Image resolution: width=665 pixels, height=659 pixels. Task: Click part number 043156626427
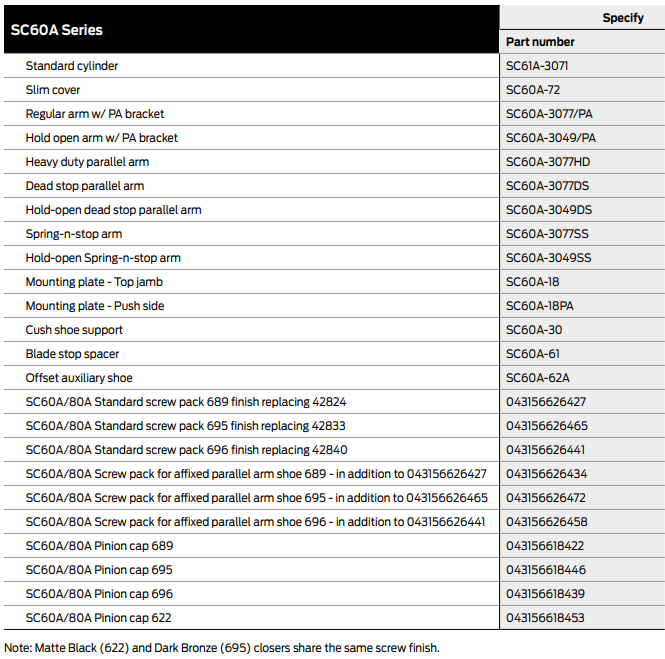pos(546,402)
